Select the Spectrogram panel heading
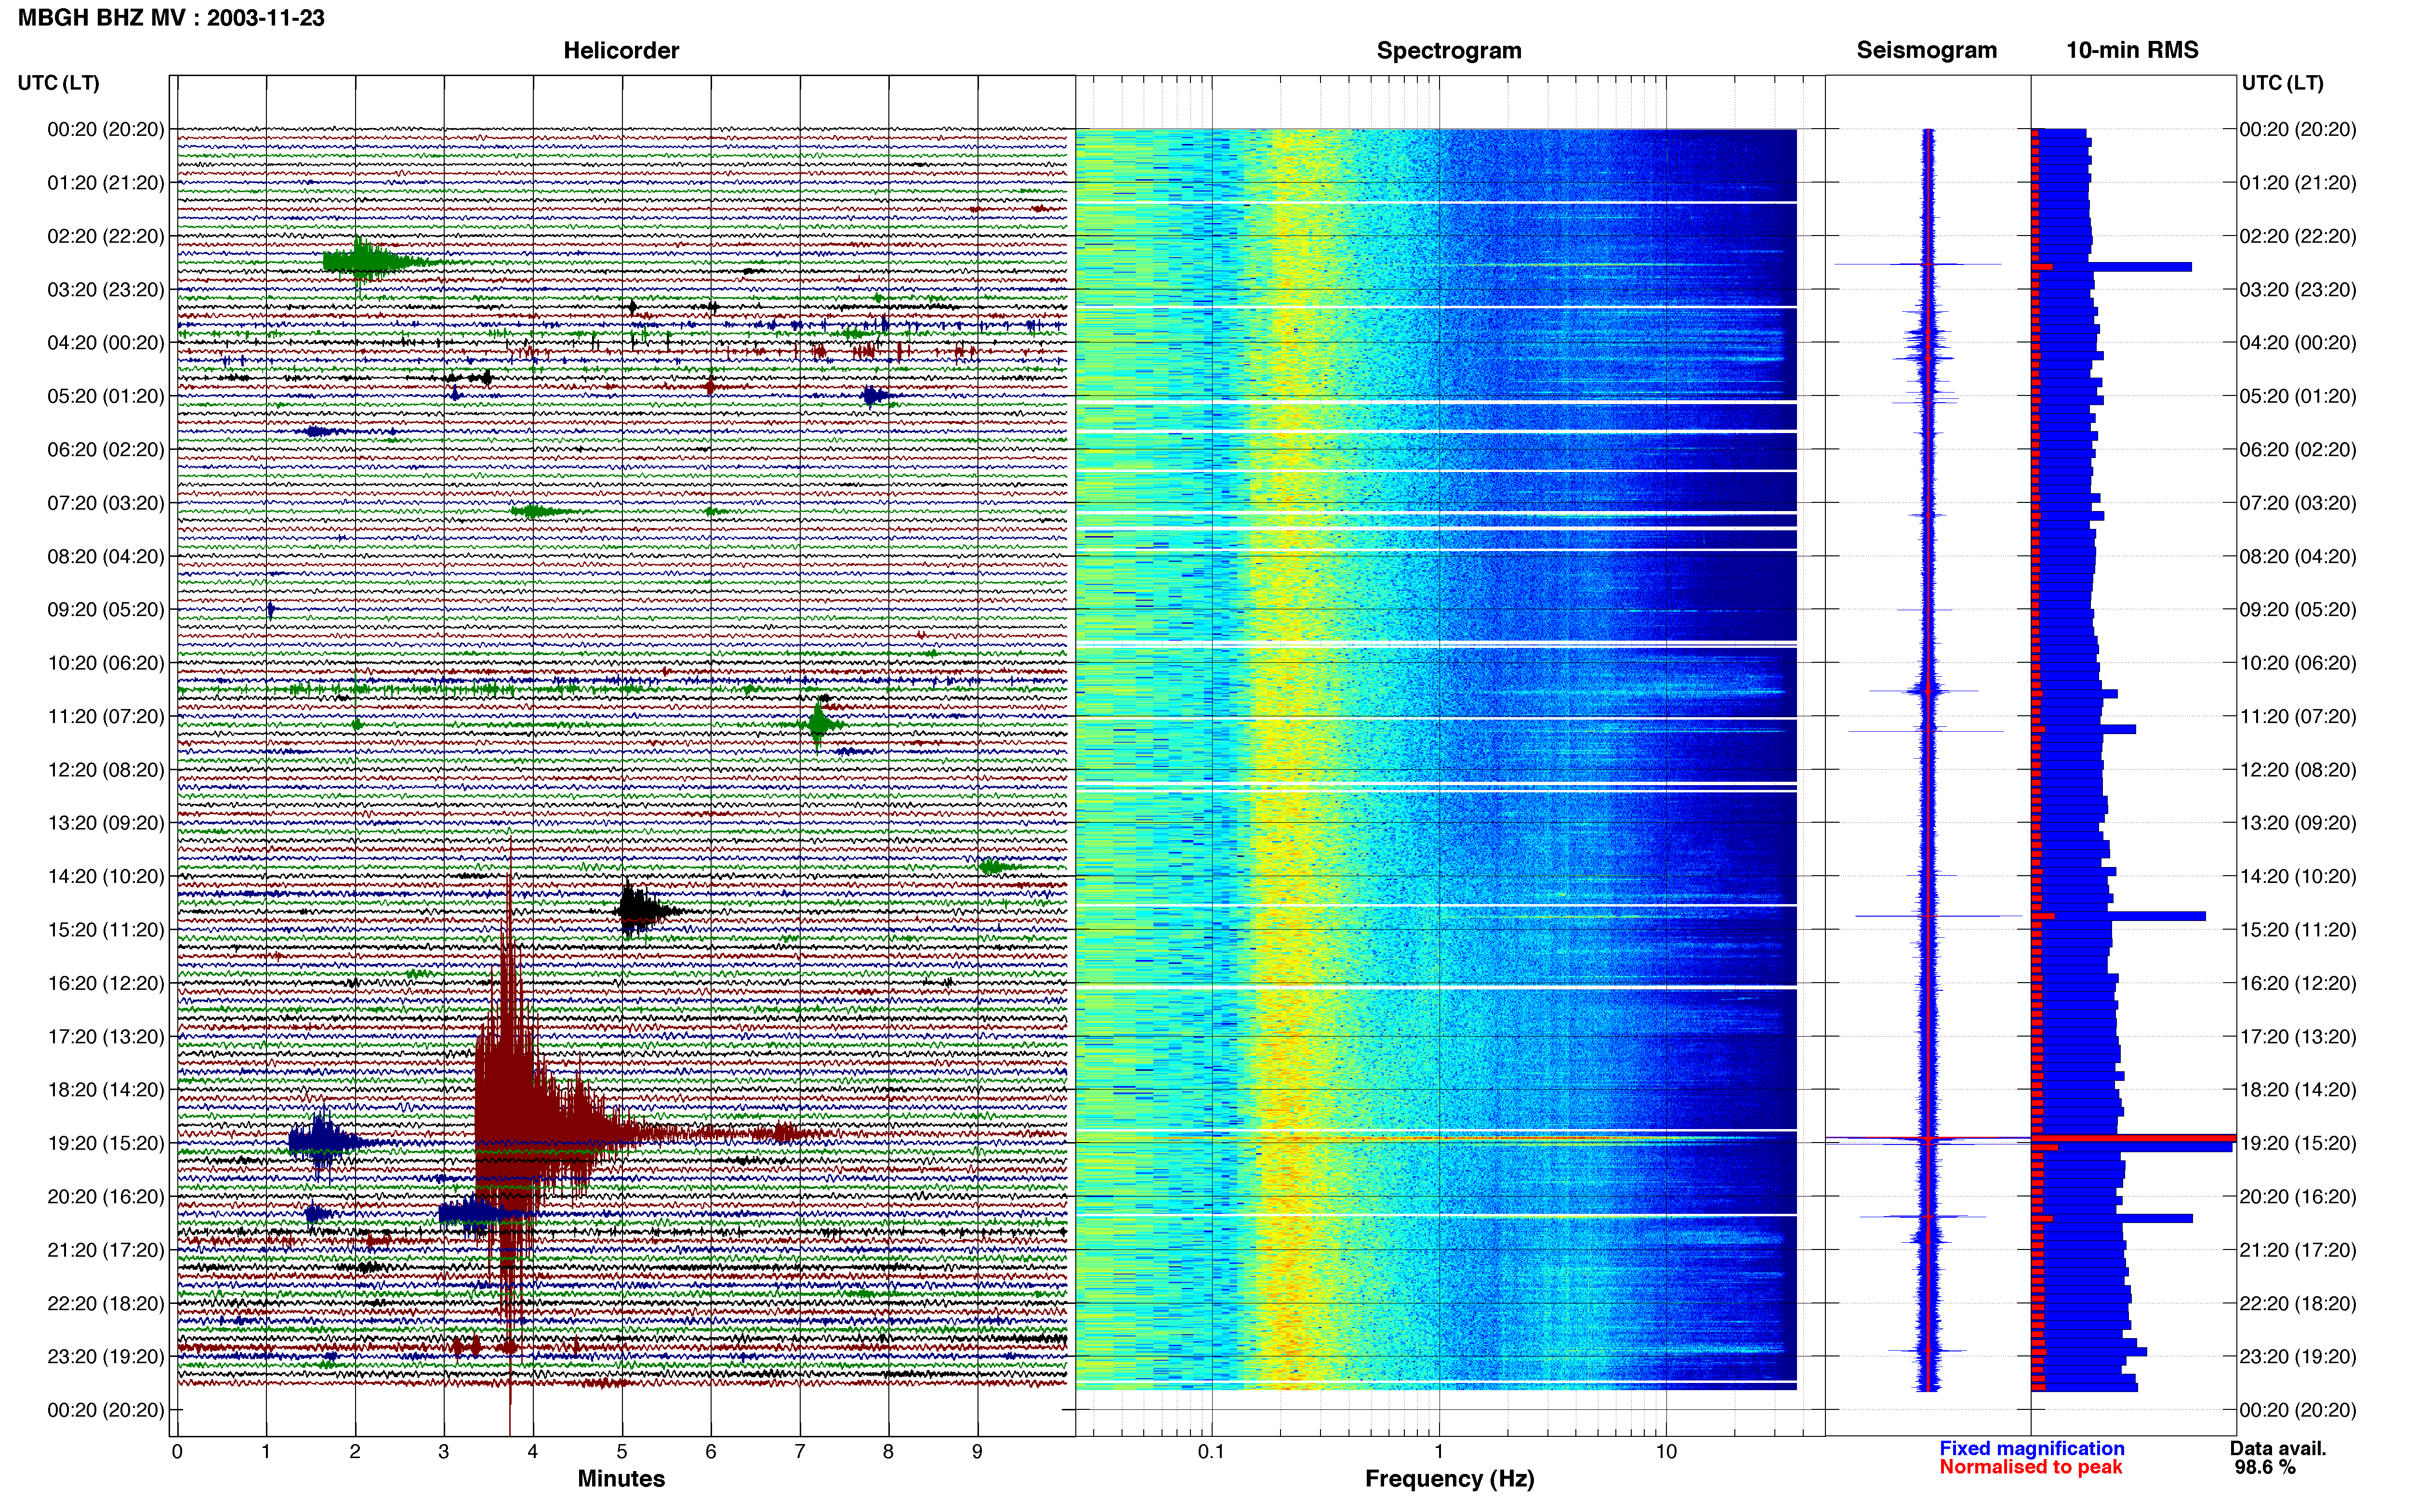The image size is (2418, 1512). click(x=1449, y=50)
